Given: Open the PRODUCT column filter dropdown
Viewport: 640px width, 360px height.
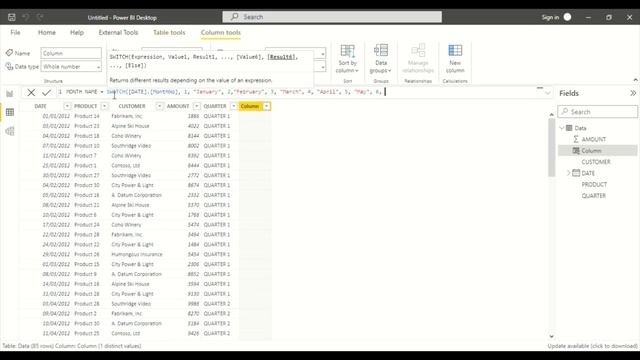Looking at the screenshot, I should tap(104, 106).
